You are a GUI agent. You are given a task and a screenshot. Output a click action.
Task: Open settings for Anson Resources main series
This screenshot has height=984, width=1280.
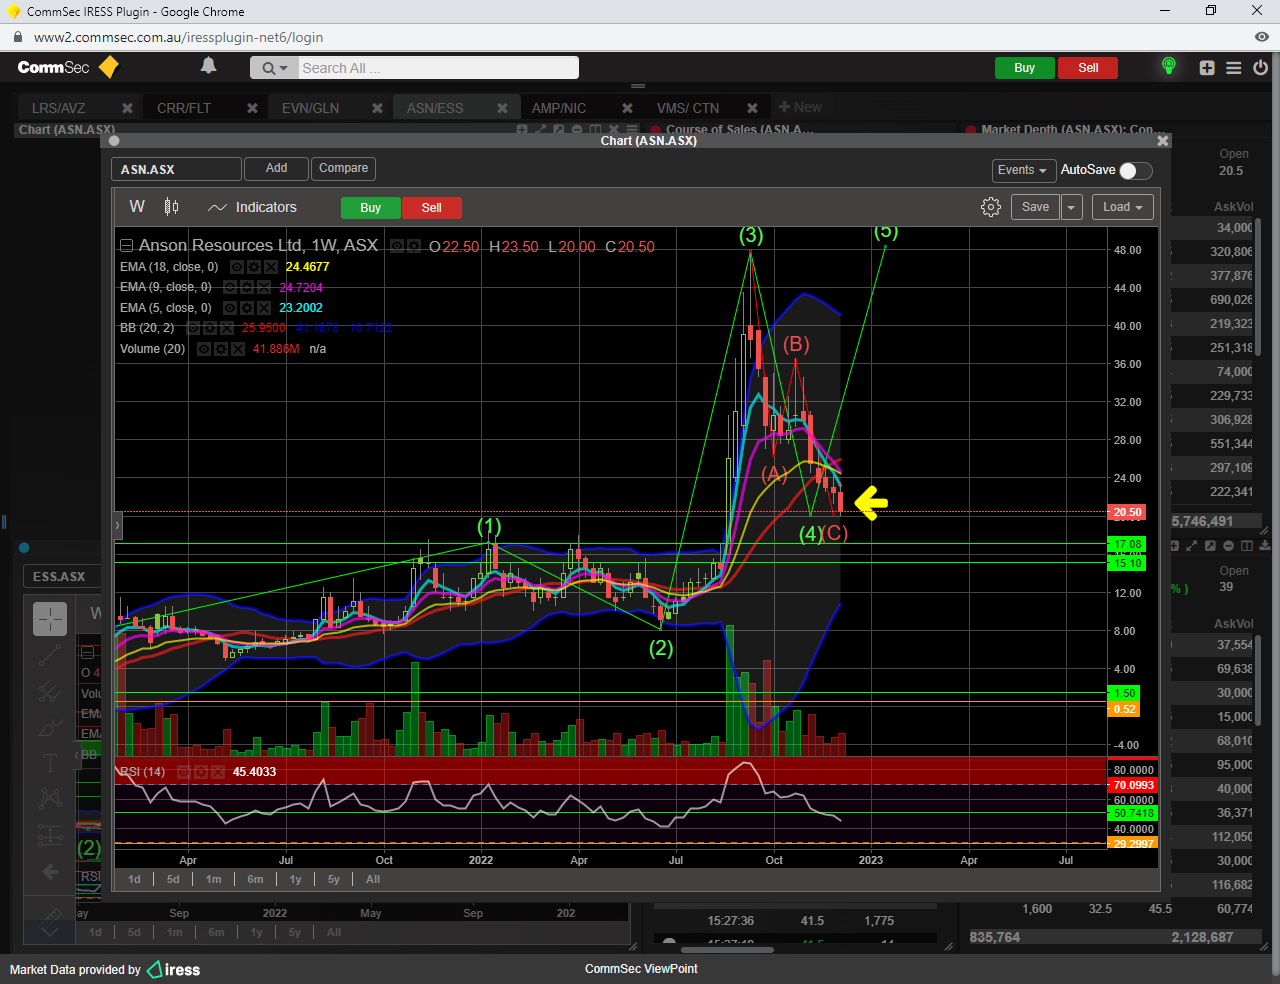click(414, 246)
